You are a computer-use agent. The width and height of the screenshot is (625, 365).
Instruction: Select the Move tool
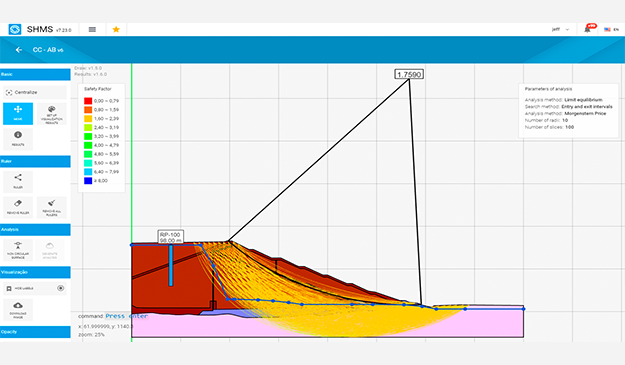(18, 114)
